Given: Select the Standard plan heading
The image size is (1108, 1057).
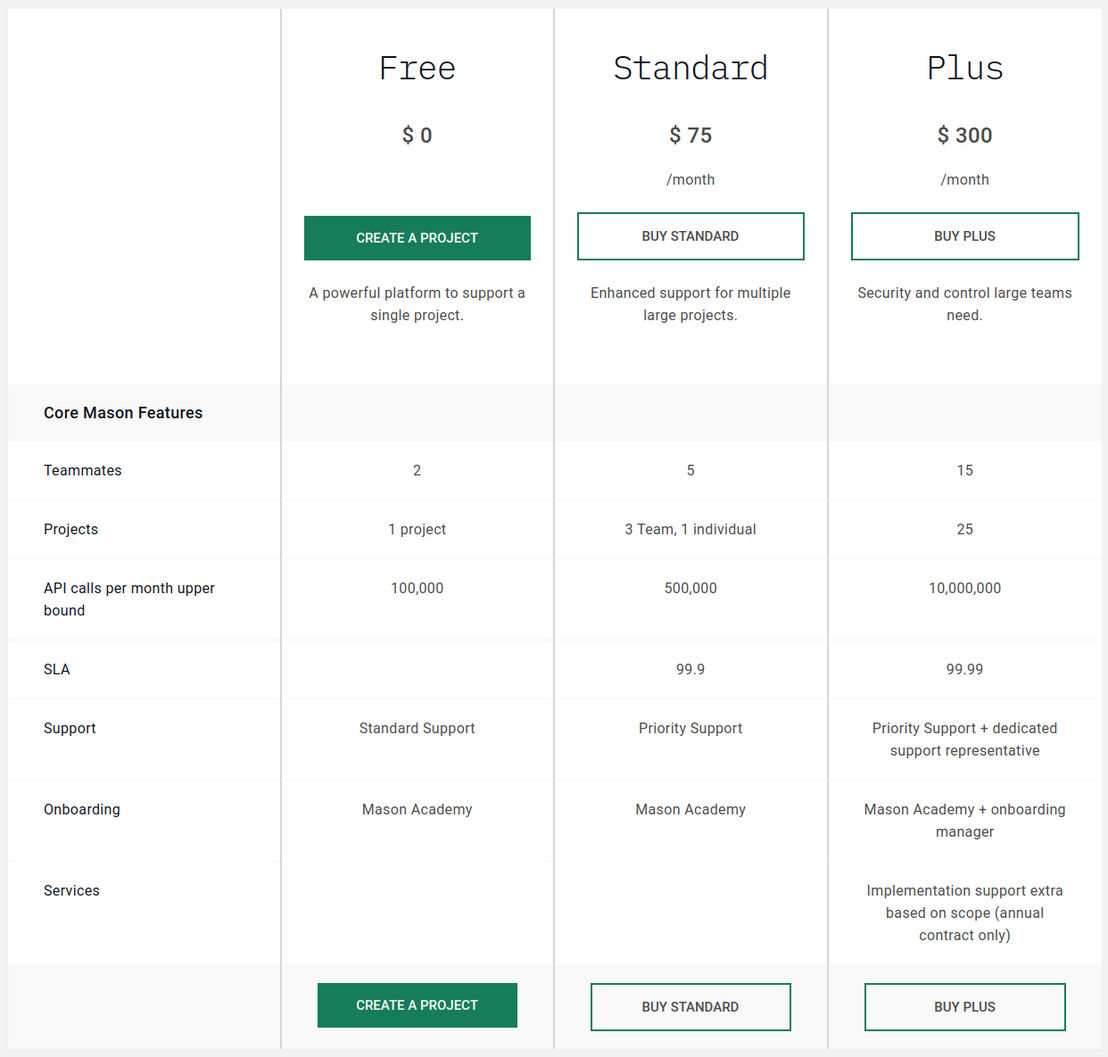Looking at the screenshot, I should [x=690, y=69].
